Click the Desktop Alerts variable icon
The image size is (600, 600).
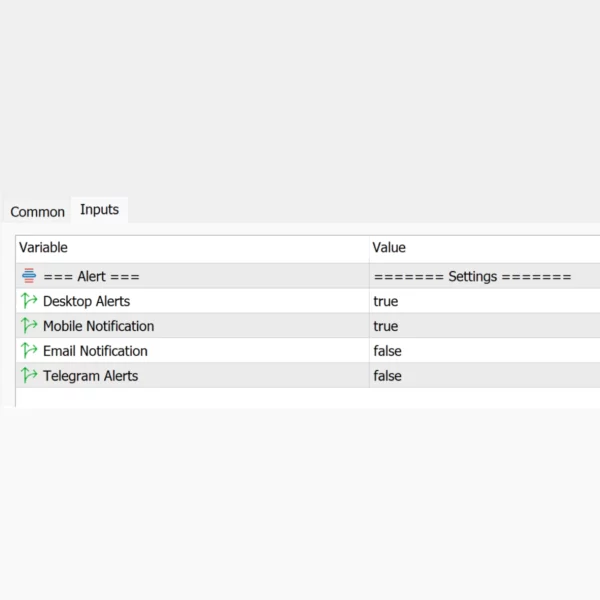29,301
